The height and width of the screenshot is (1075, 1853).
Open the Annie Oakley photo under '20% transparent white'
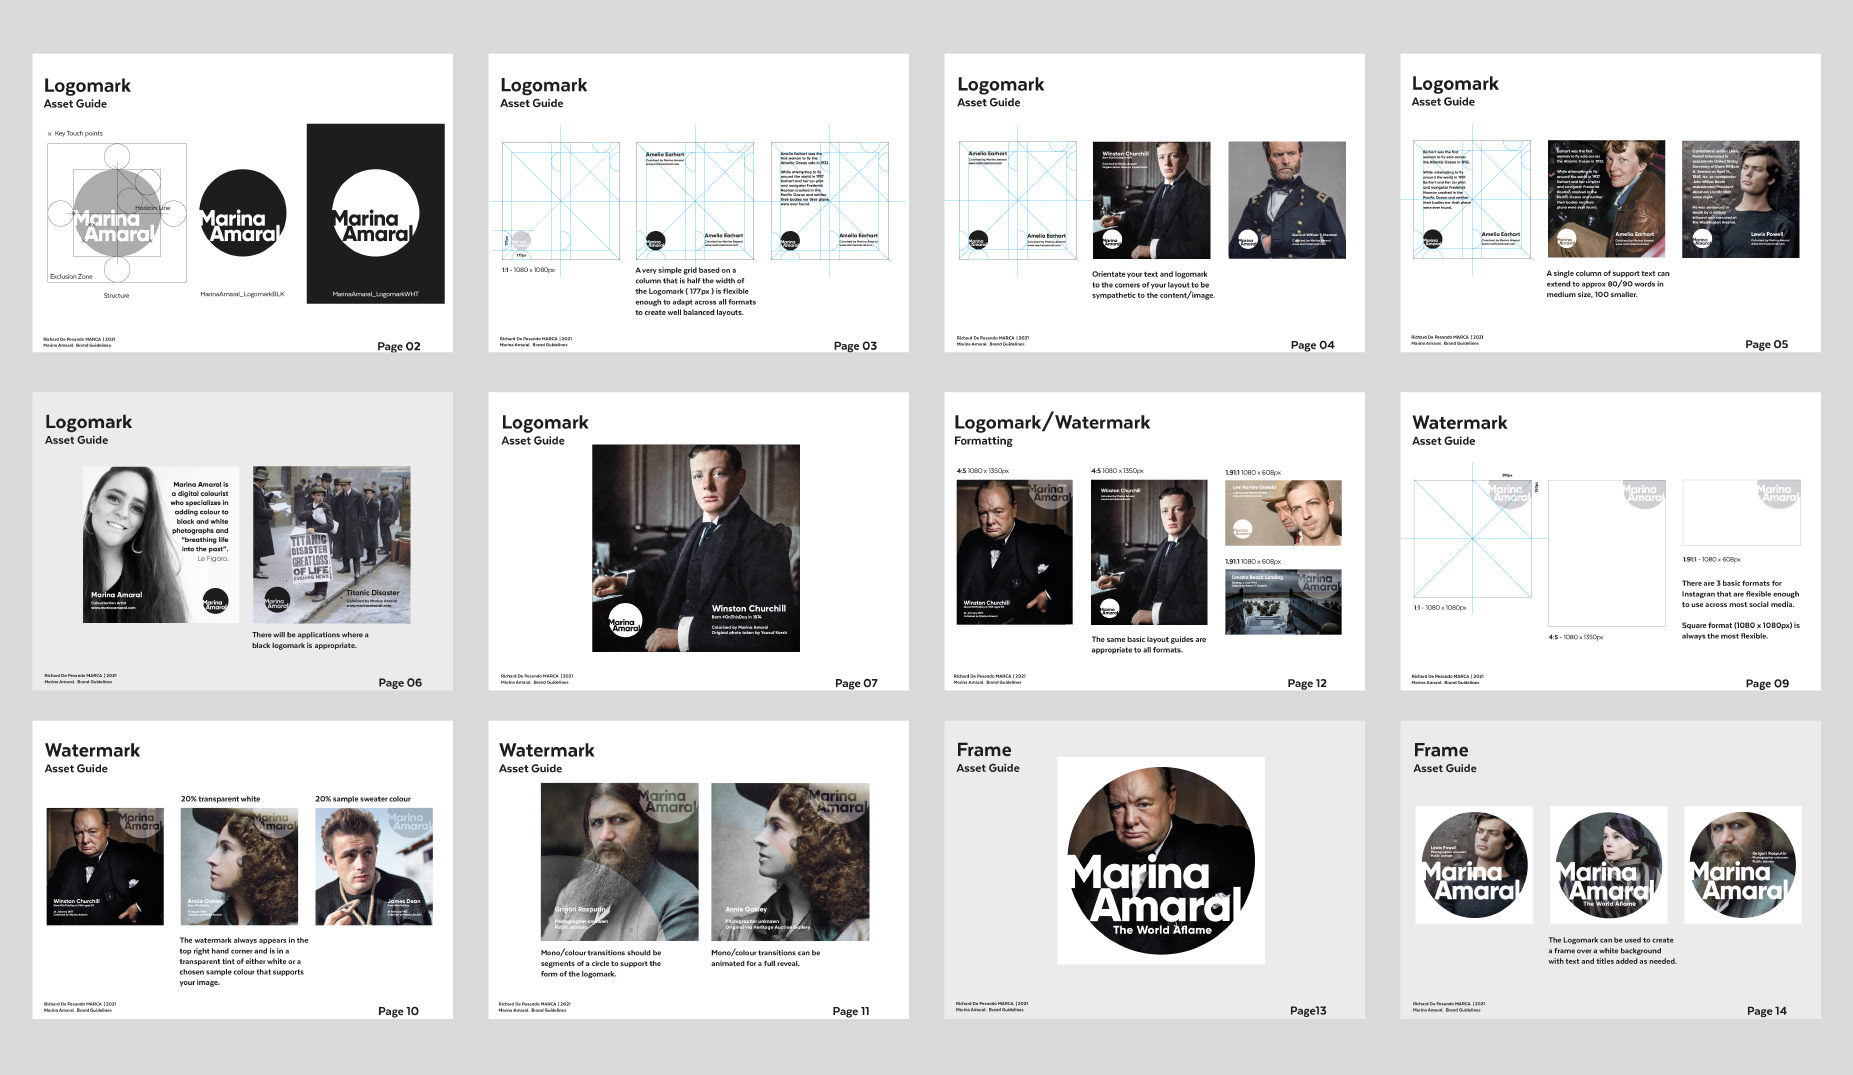239,866
